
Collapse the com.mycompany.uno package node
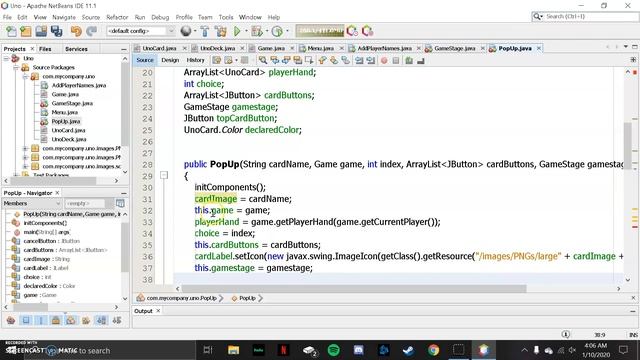(25, 76)
